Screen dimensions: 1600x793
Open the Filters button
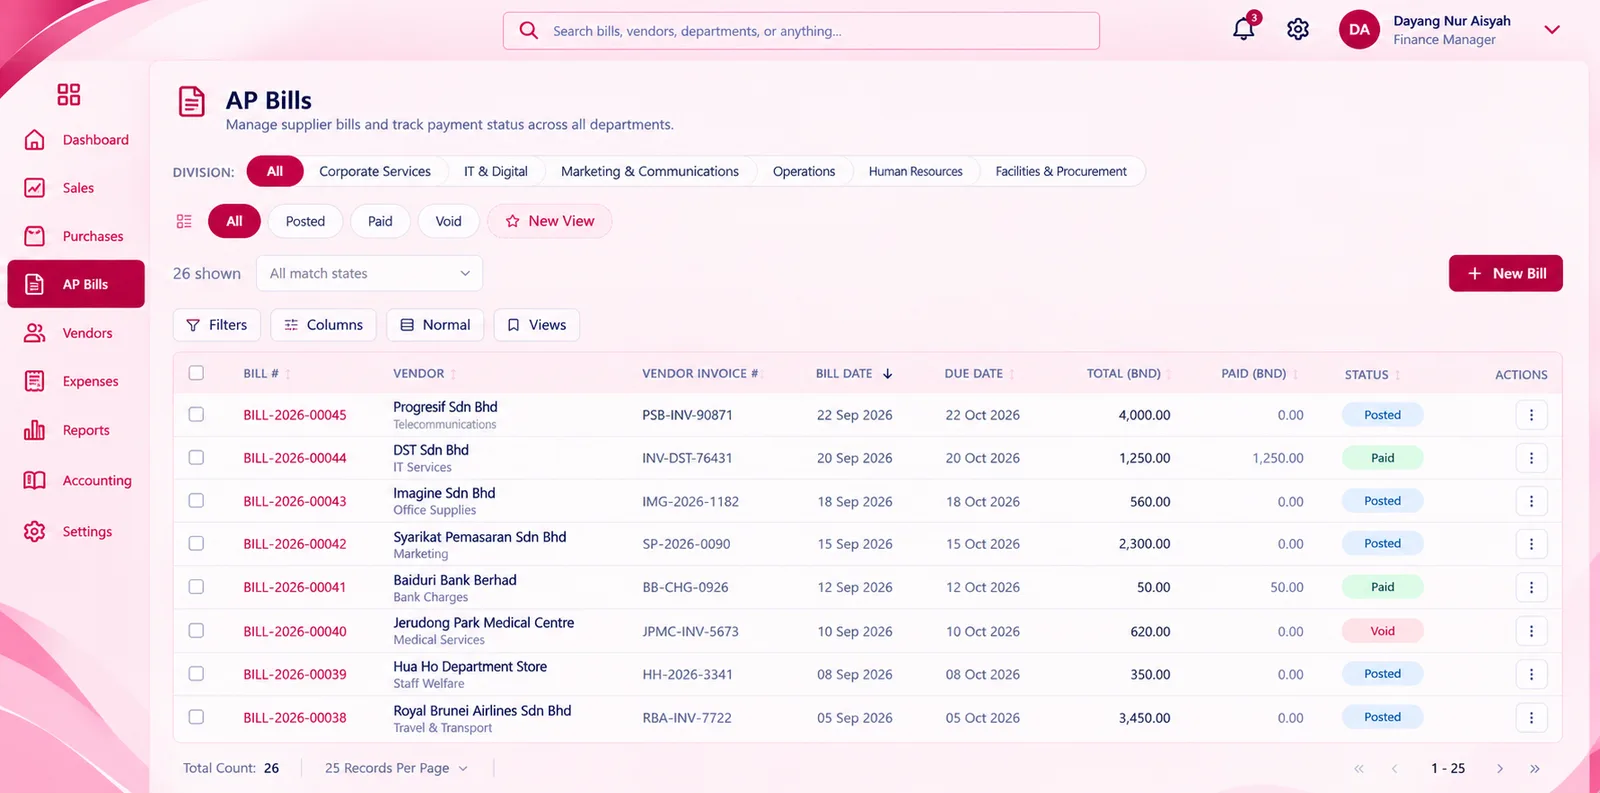(x=217, y=325)
